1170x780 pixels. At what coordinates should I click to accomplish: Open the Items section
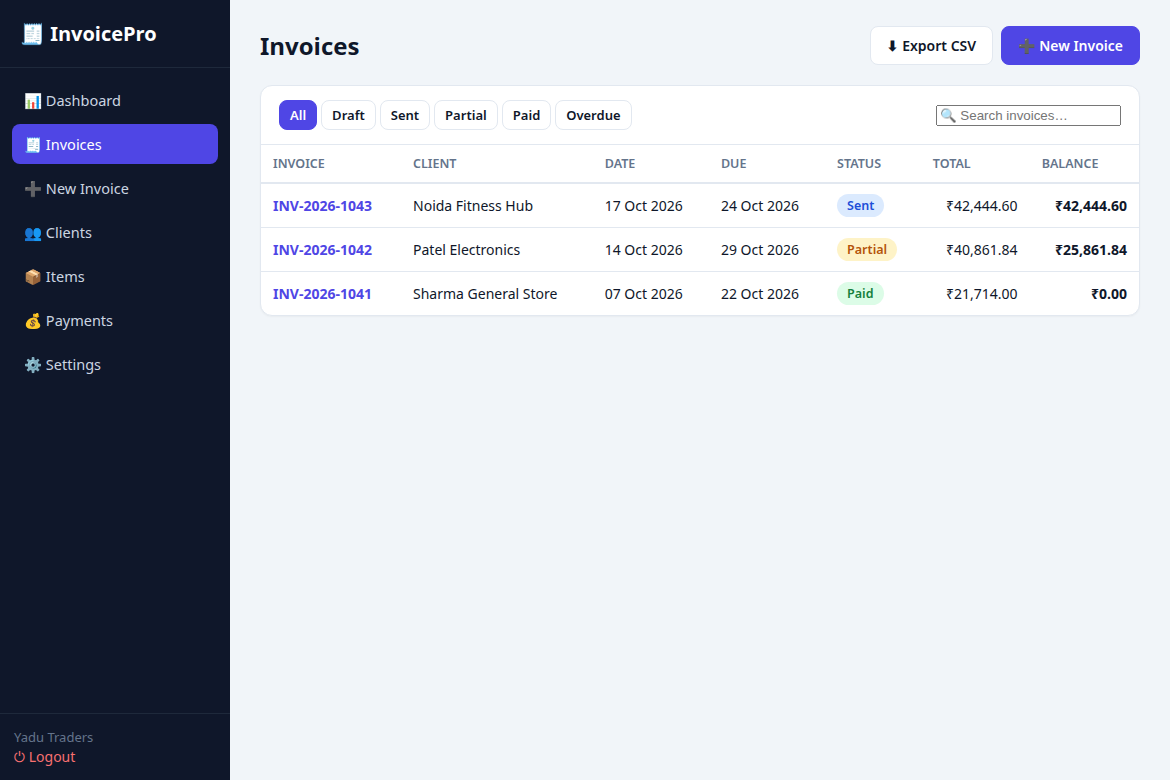[x=115, y=277]
